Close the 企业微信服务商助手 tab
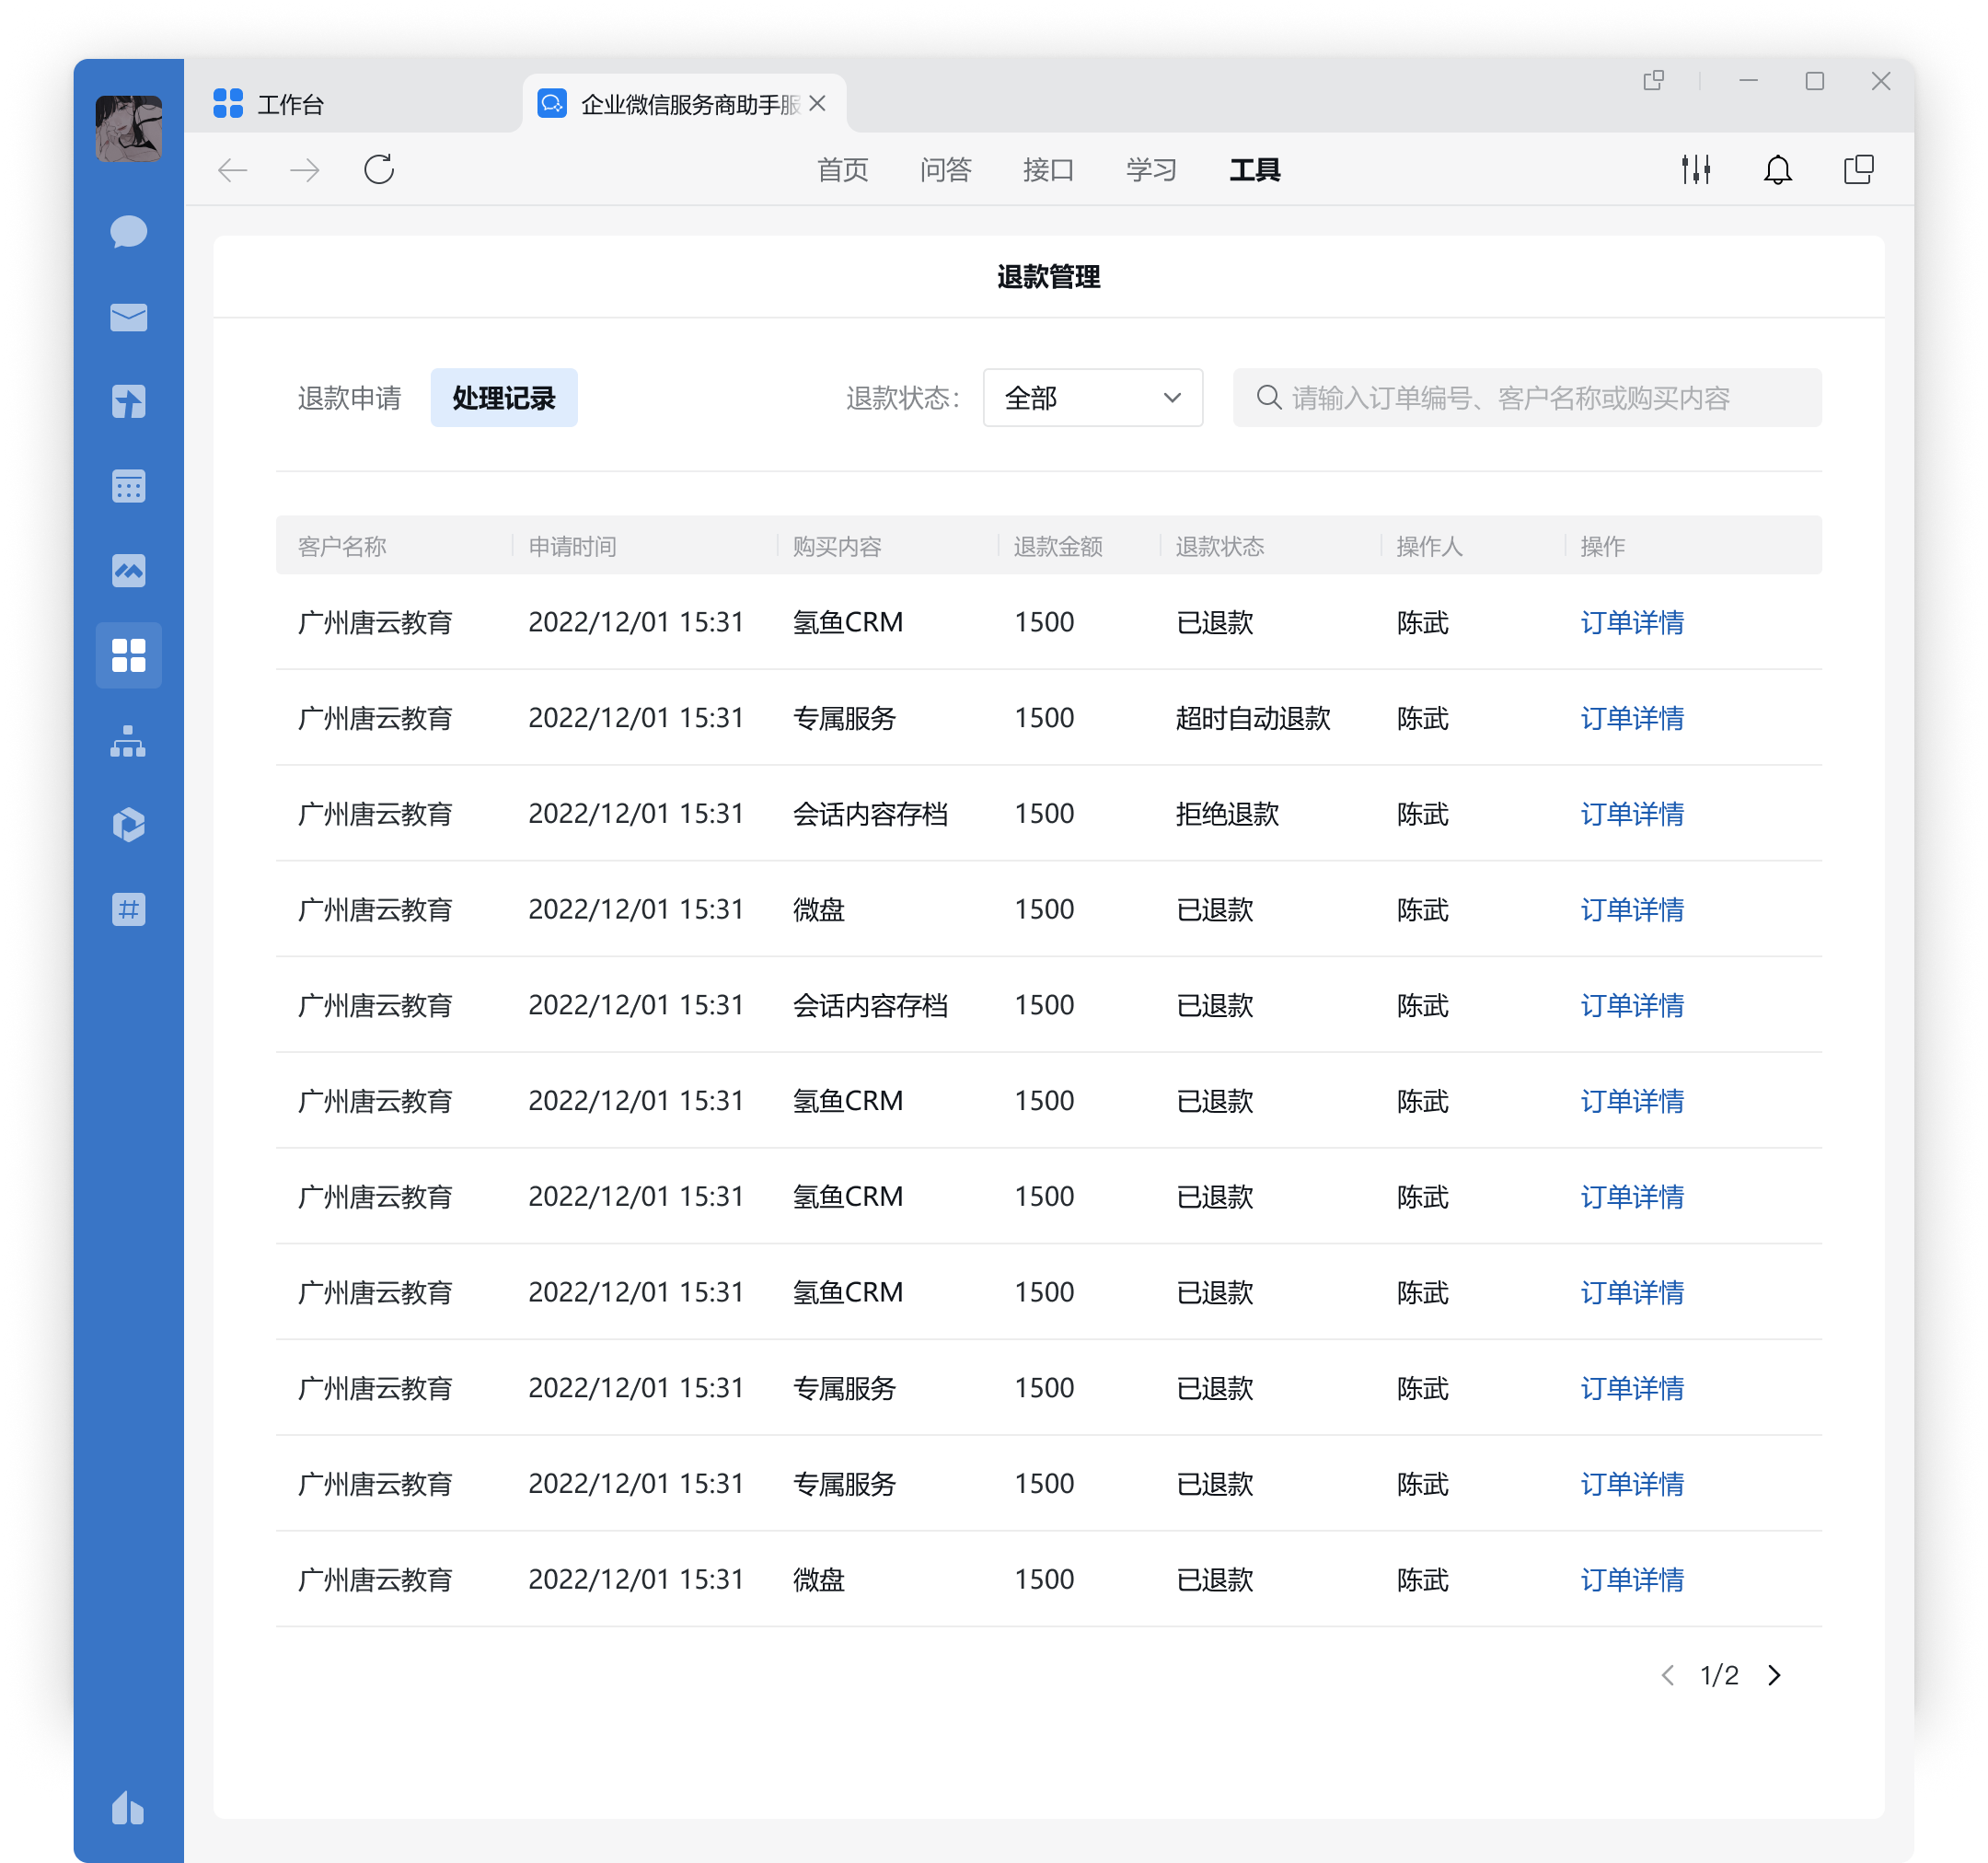 coord(817,104)
